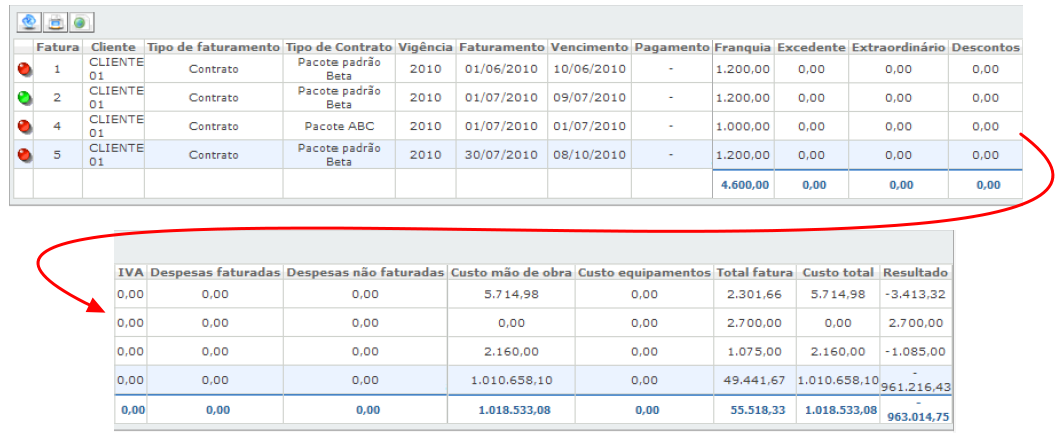Click the refresh icon in the toolbar
This screenshot has height=441, width=1059.
[x=29, y=21]
